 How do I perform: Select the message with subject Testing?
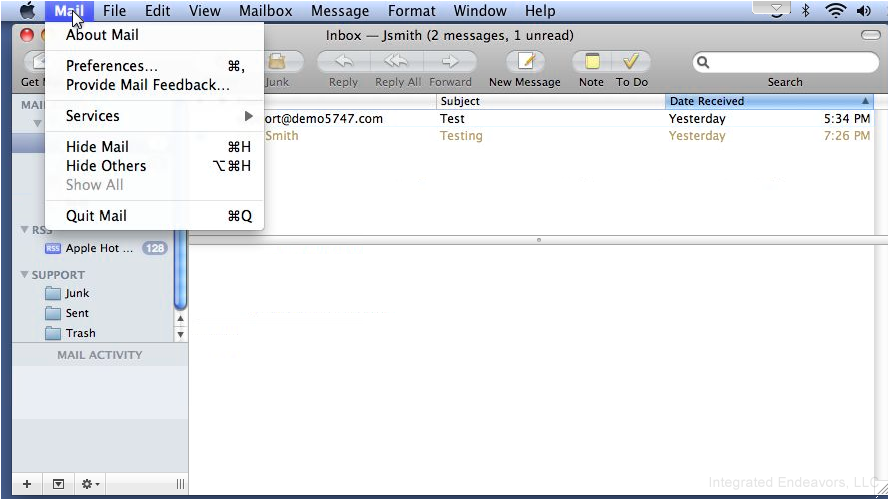pyautogui.click(x=461, y=135)
